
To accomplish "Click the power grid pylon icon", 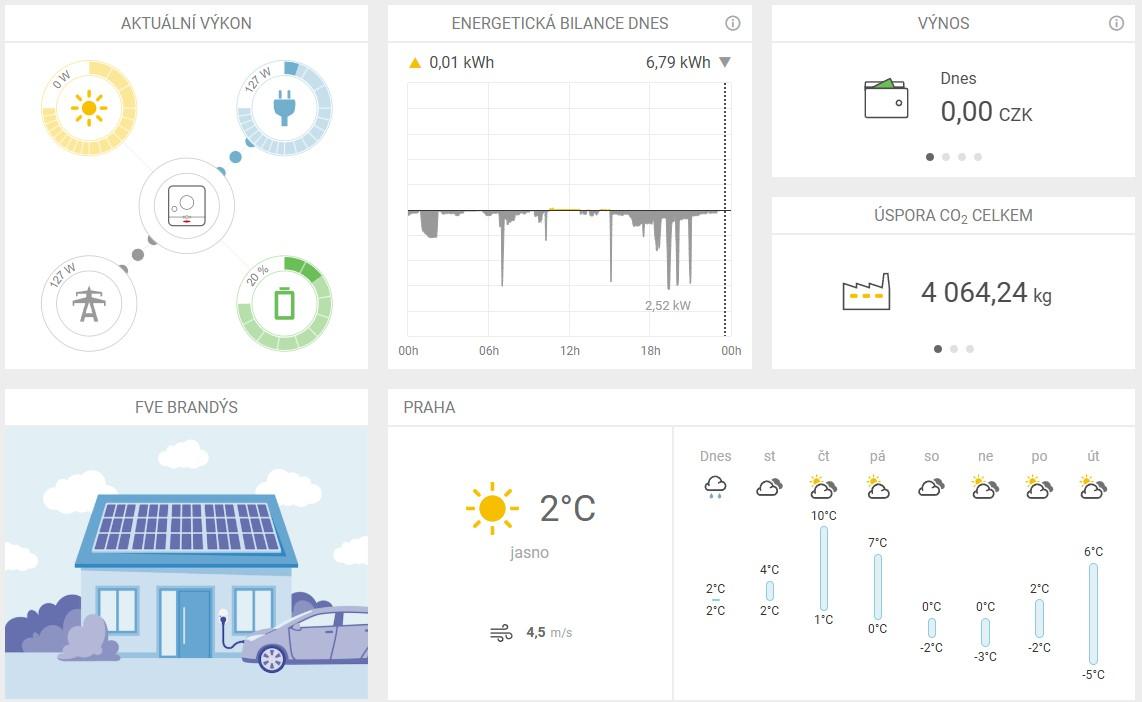I will (x=89, y=304).
